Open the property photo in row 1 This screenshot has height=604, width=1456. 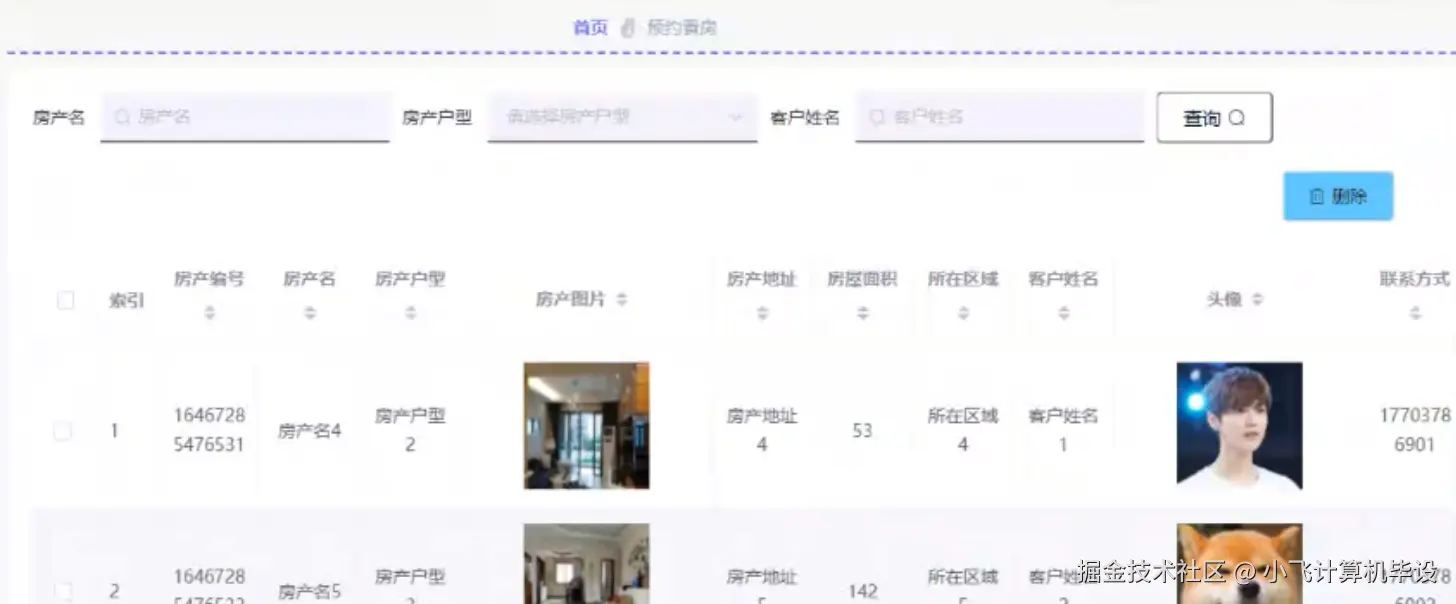point(586,425)
